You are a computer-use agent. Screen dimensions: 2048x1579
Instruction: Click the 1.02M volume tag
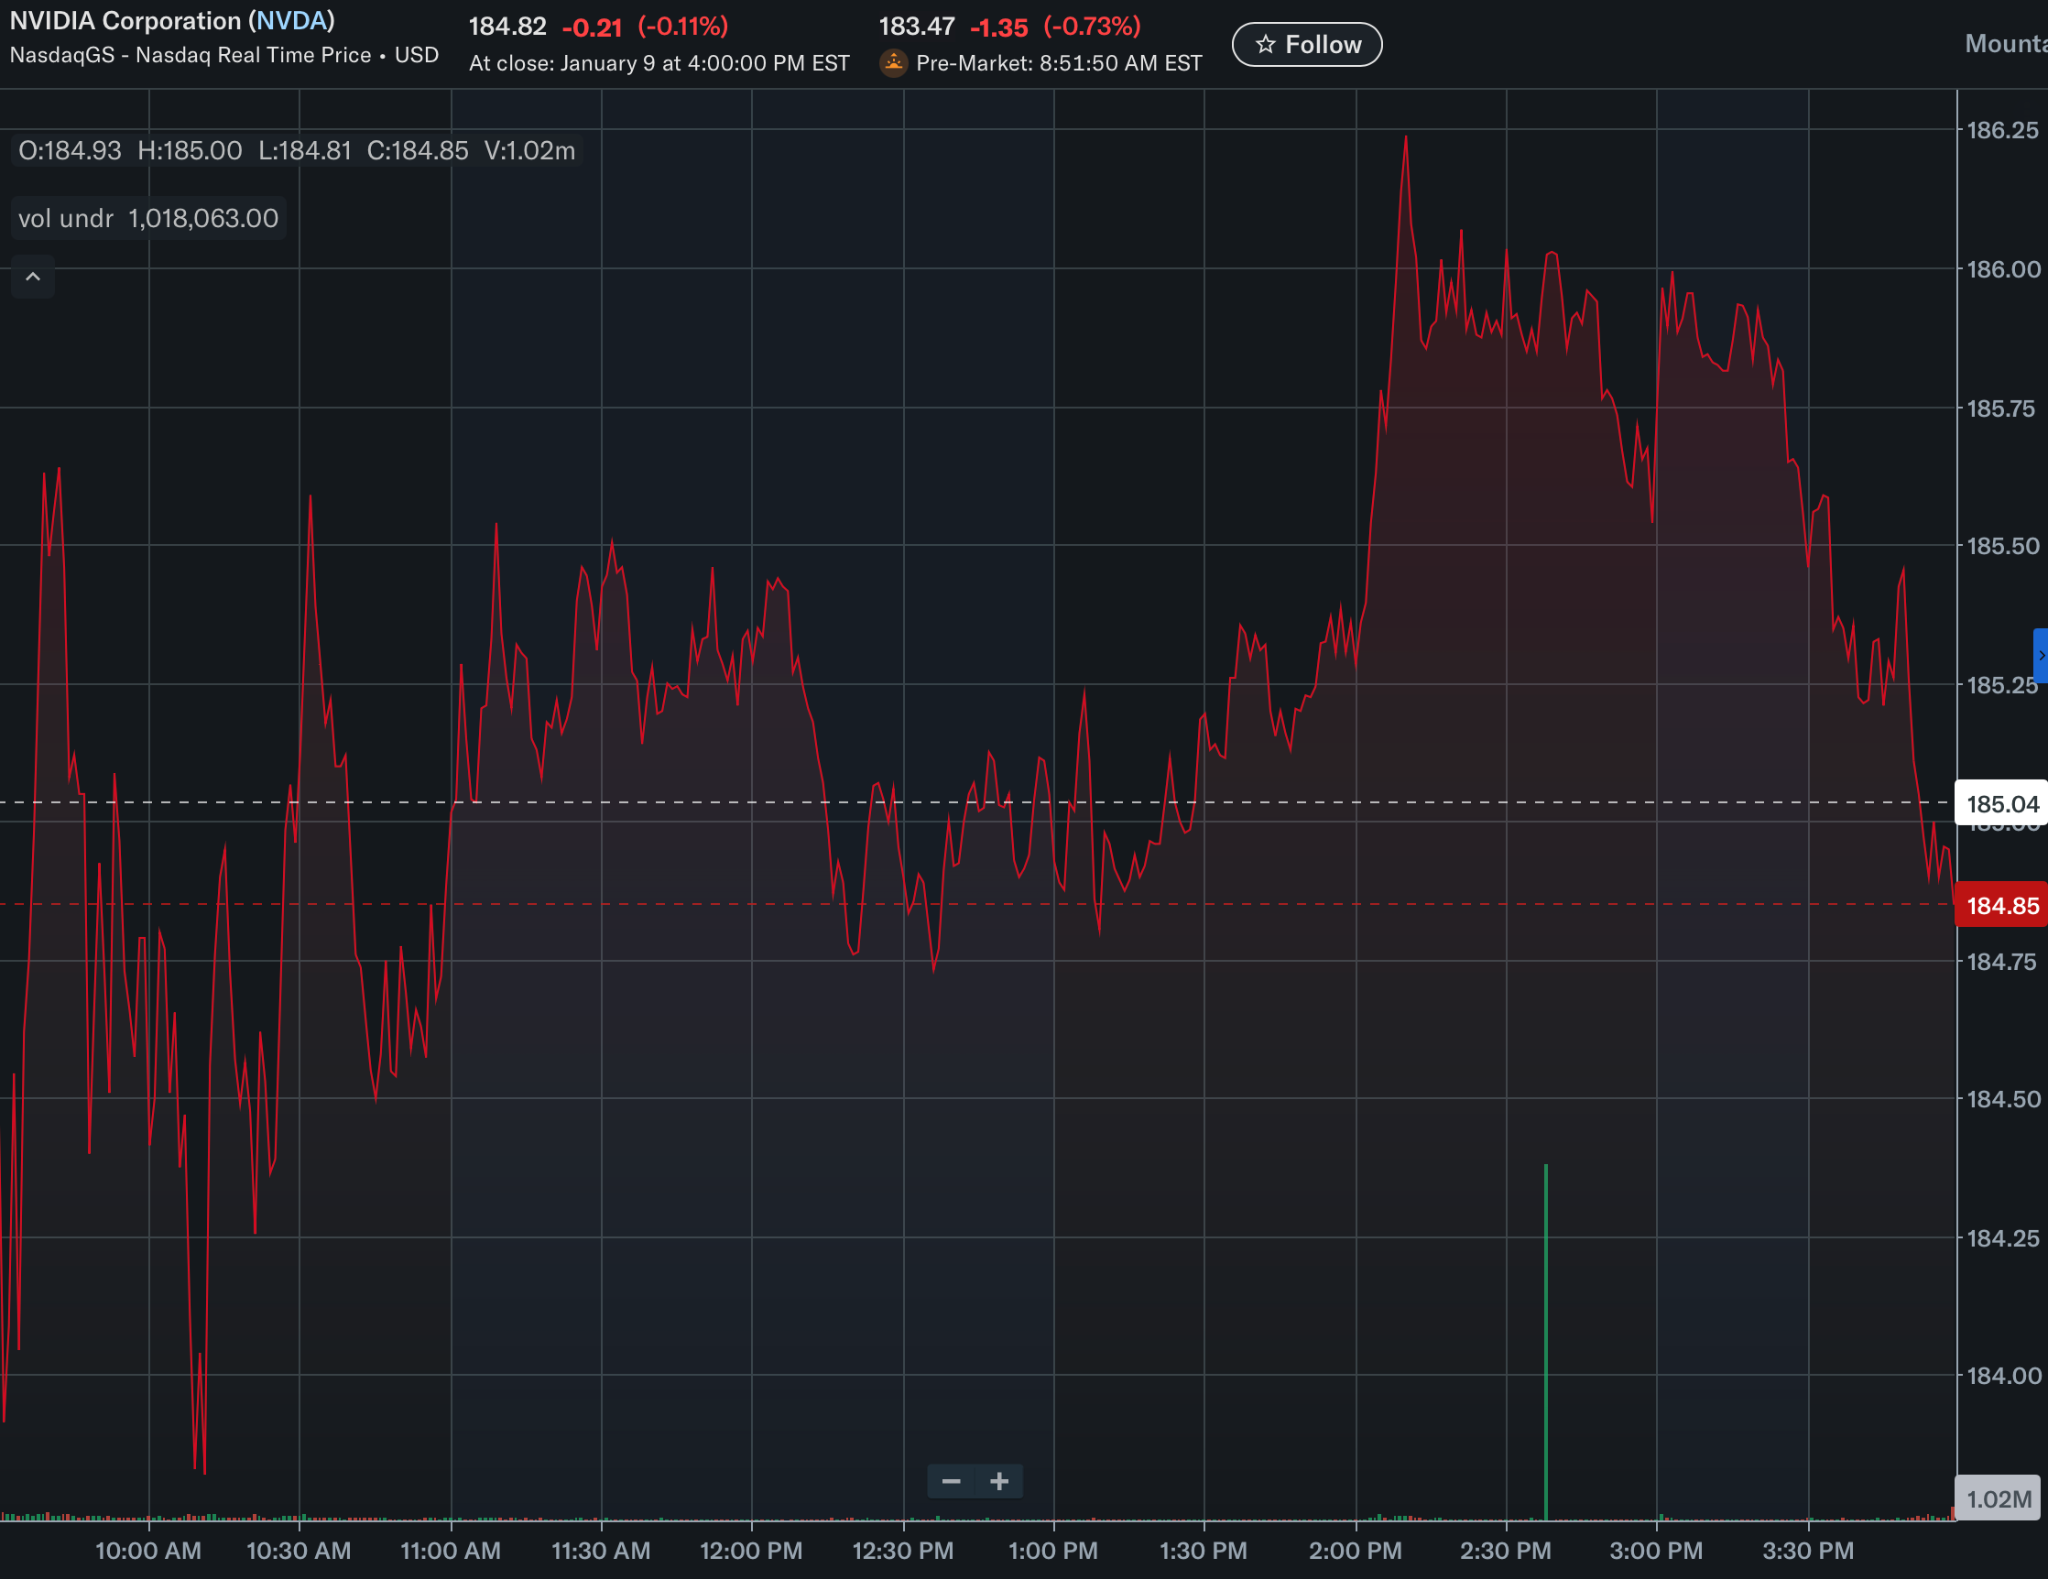point(1998,1499)
